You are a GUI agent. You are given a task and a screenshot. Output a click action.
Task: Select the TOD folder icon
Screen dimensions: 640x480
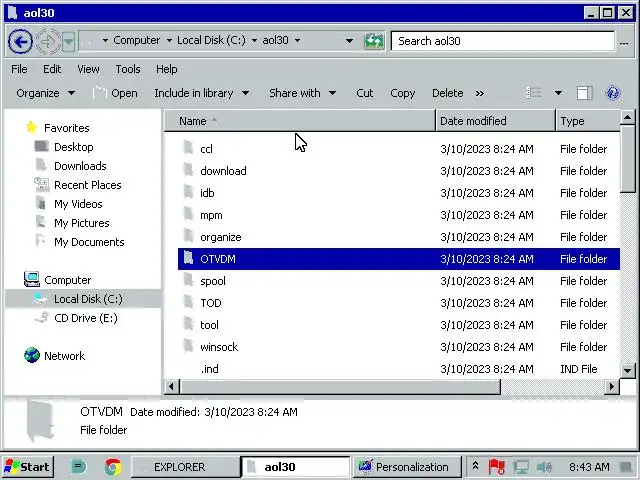click(x=188, y=302)
